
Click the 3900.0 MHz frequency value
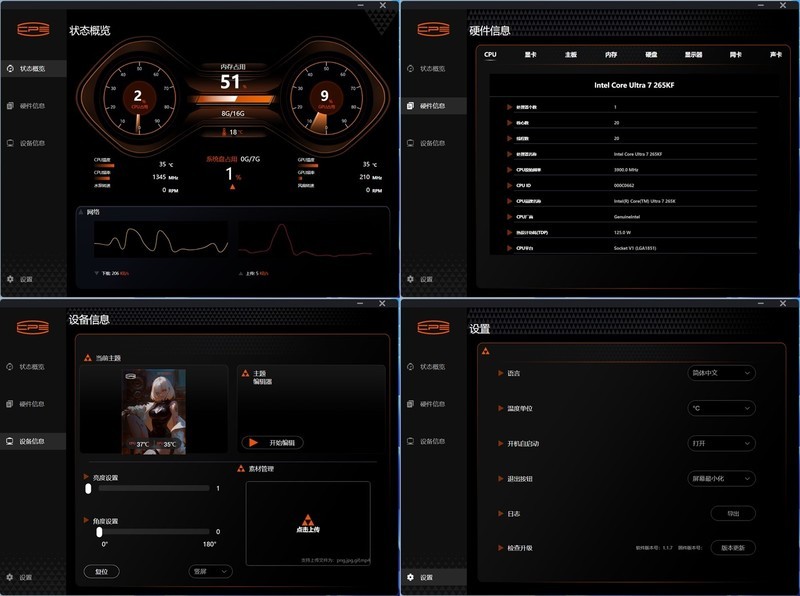[x=626, y=170]
